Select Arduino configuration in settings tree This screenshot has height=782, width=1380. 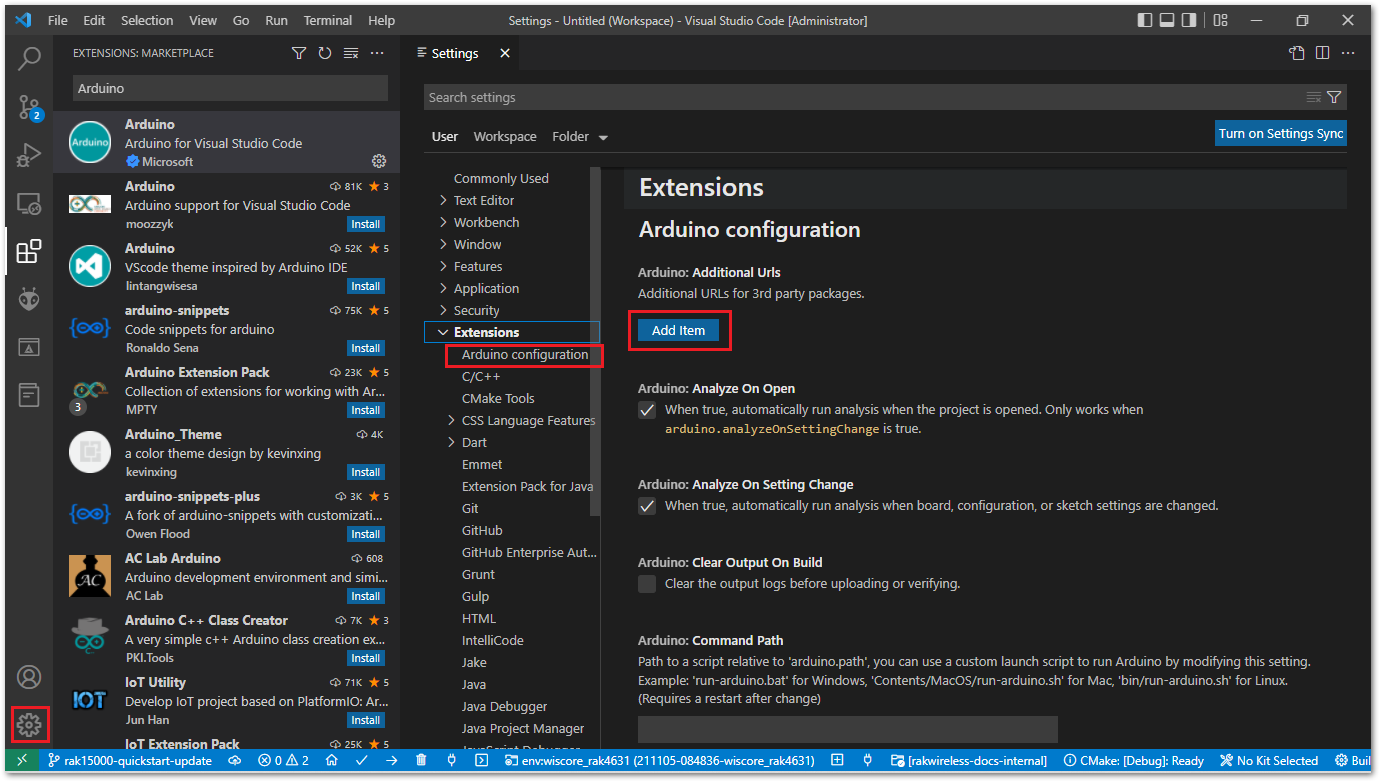(525, 354)
